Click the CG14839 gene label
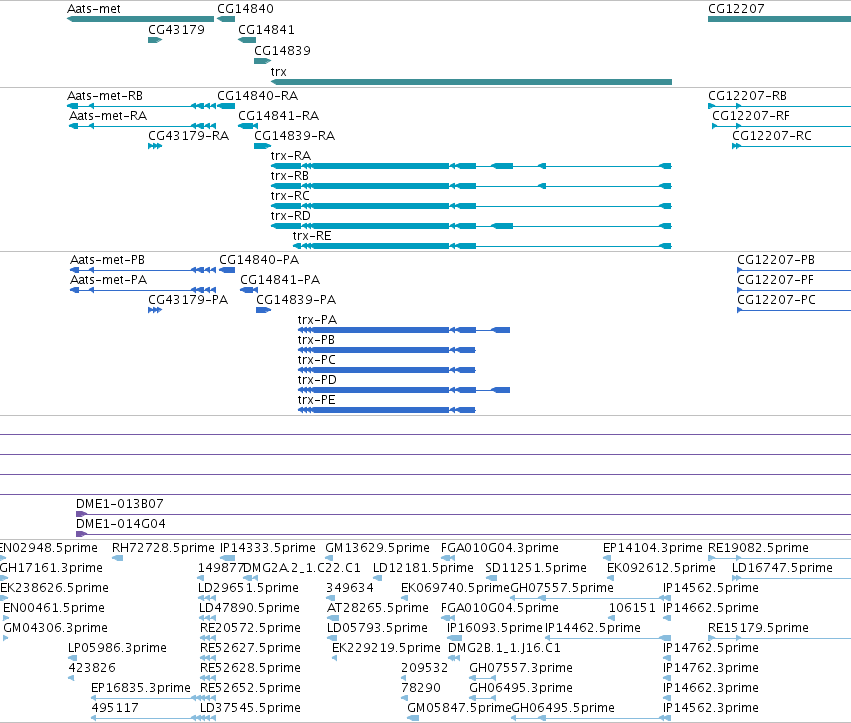 [x=282, y=50]
